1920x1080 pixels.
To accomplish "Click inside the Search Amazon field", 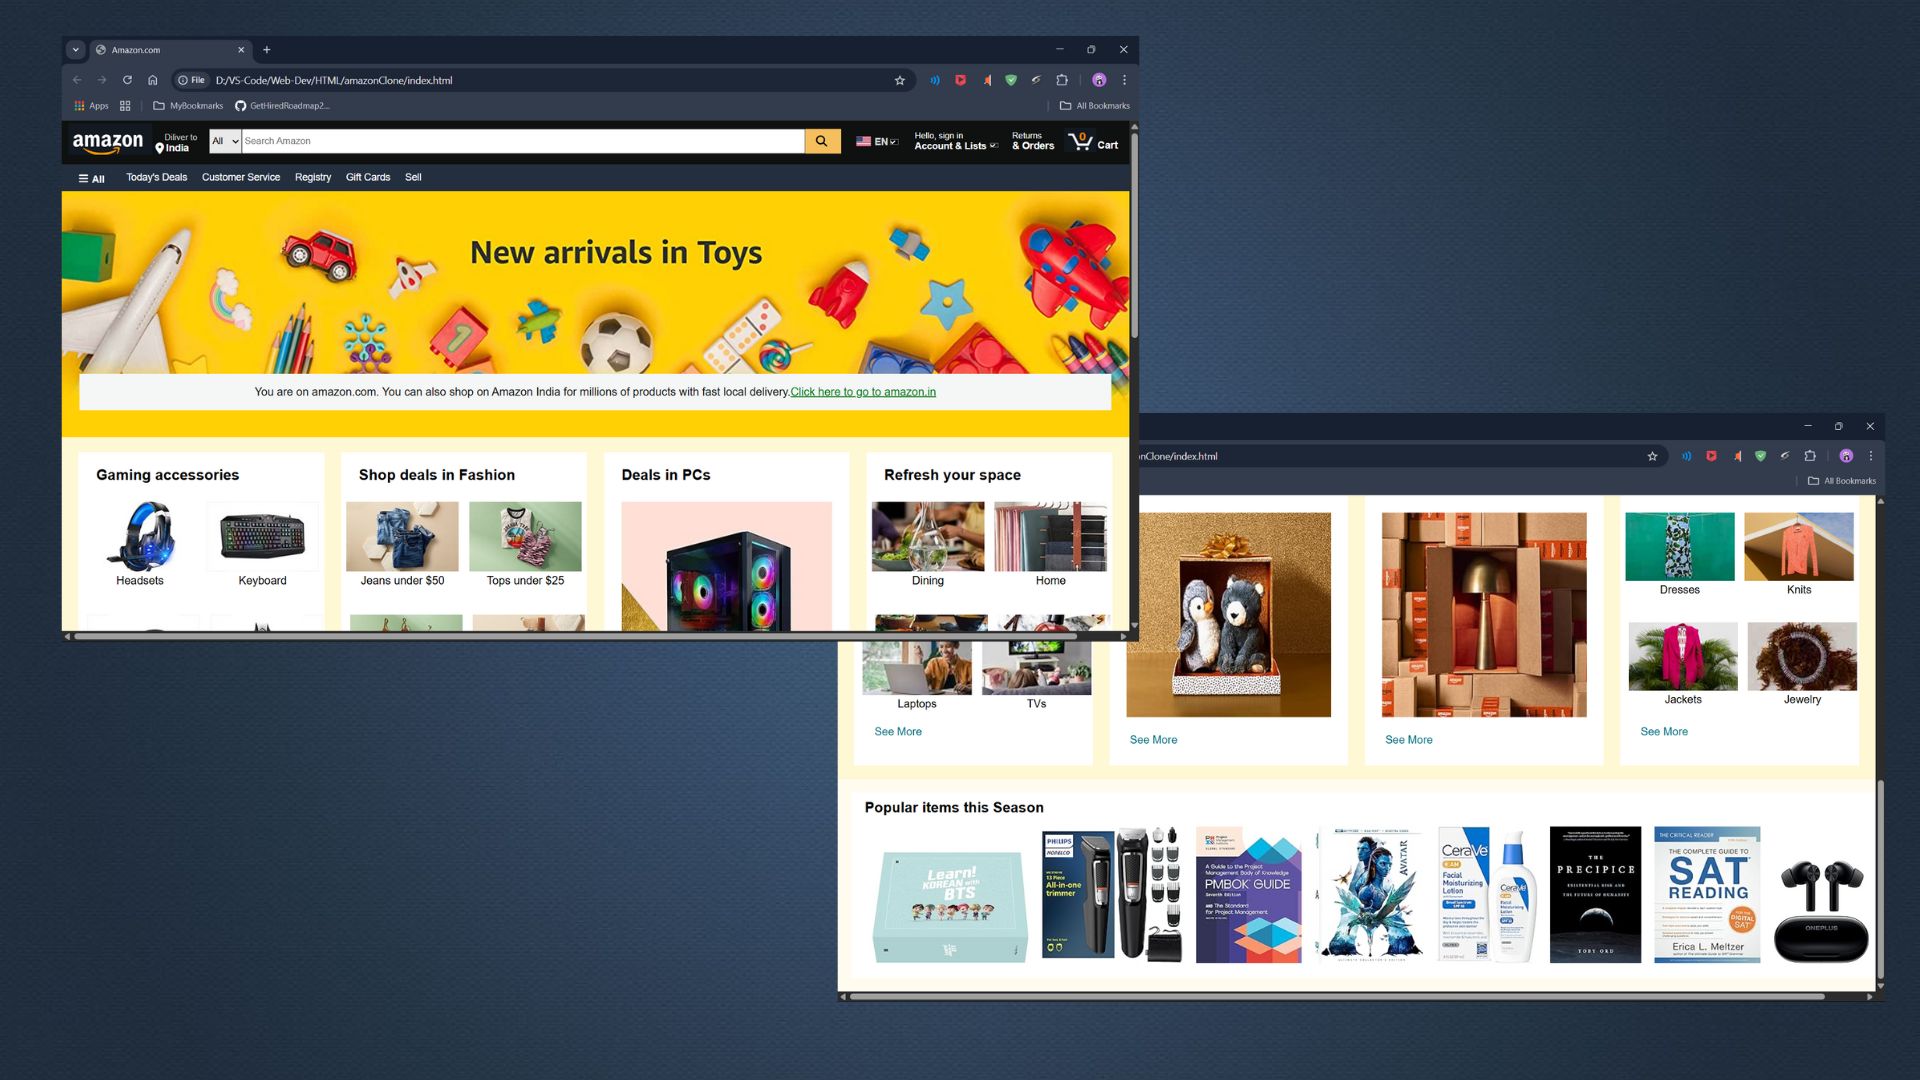I will (522, 141).
